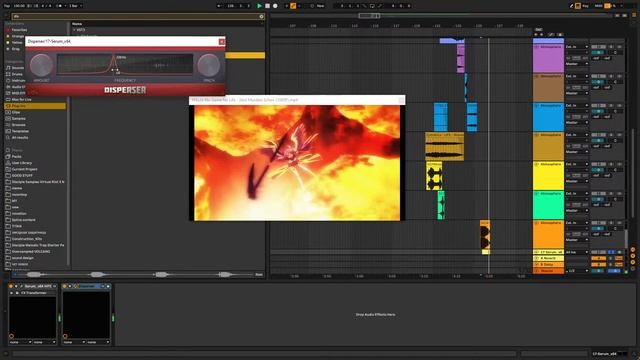Toggle the metronome in the control bar

59,6
